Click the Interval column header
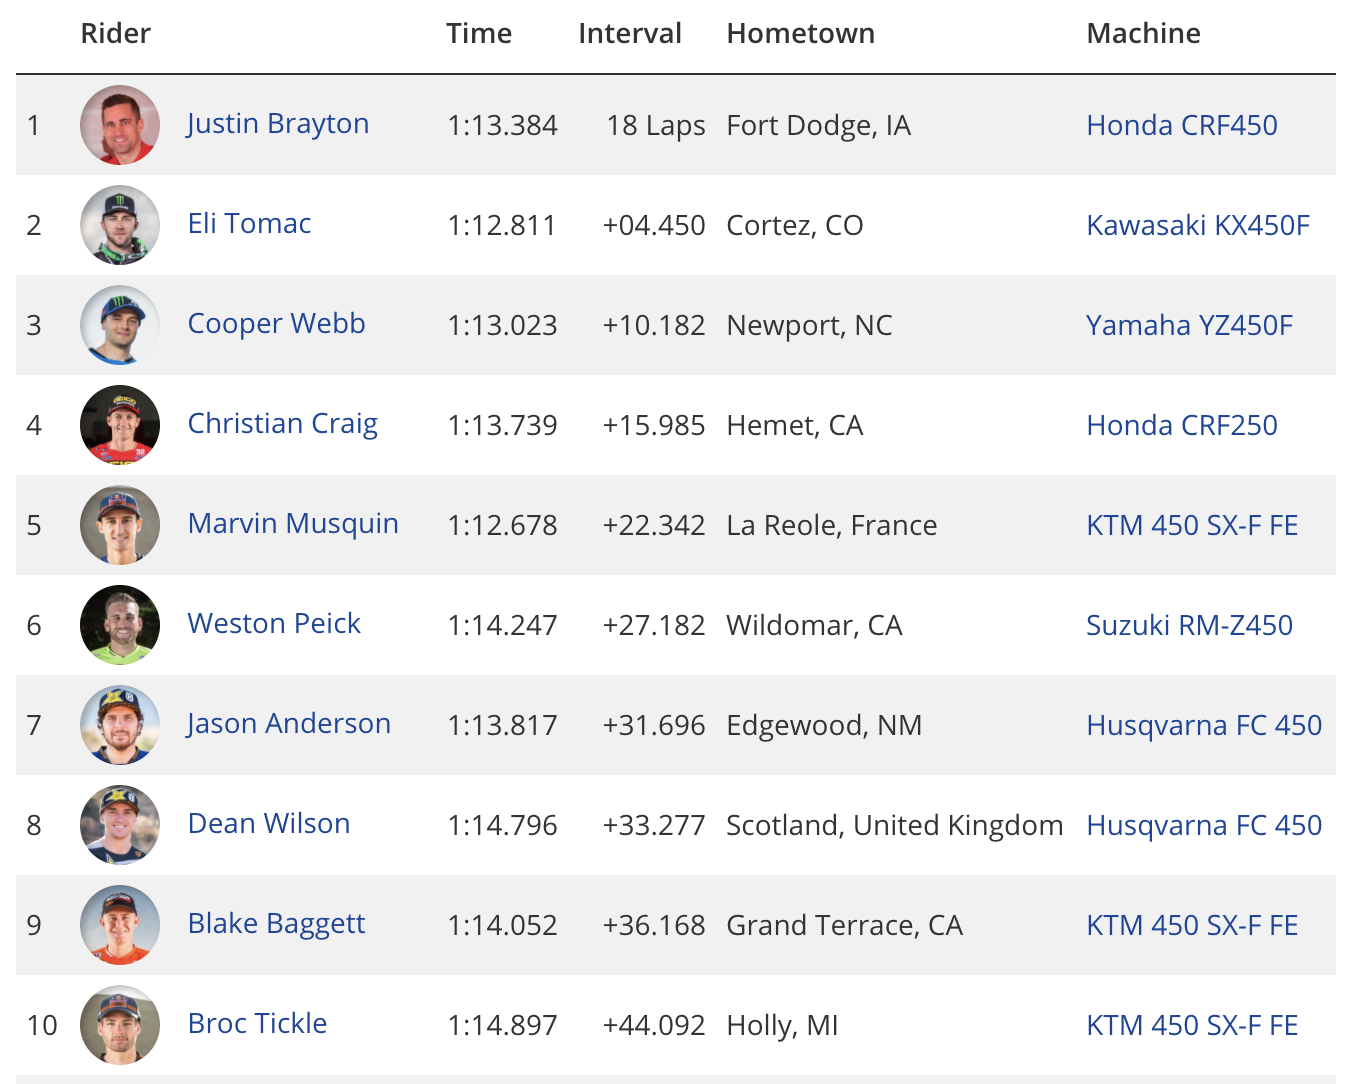 pyautogui.click(x=630, y=33)
